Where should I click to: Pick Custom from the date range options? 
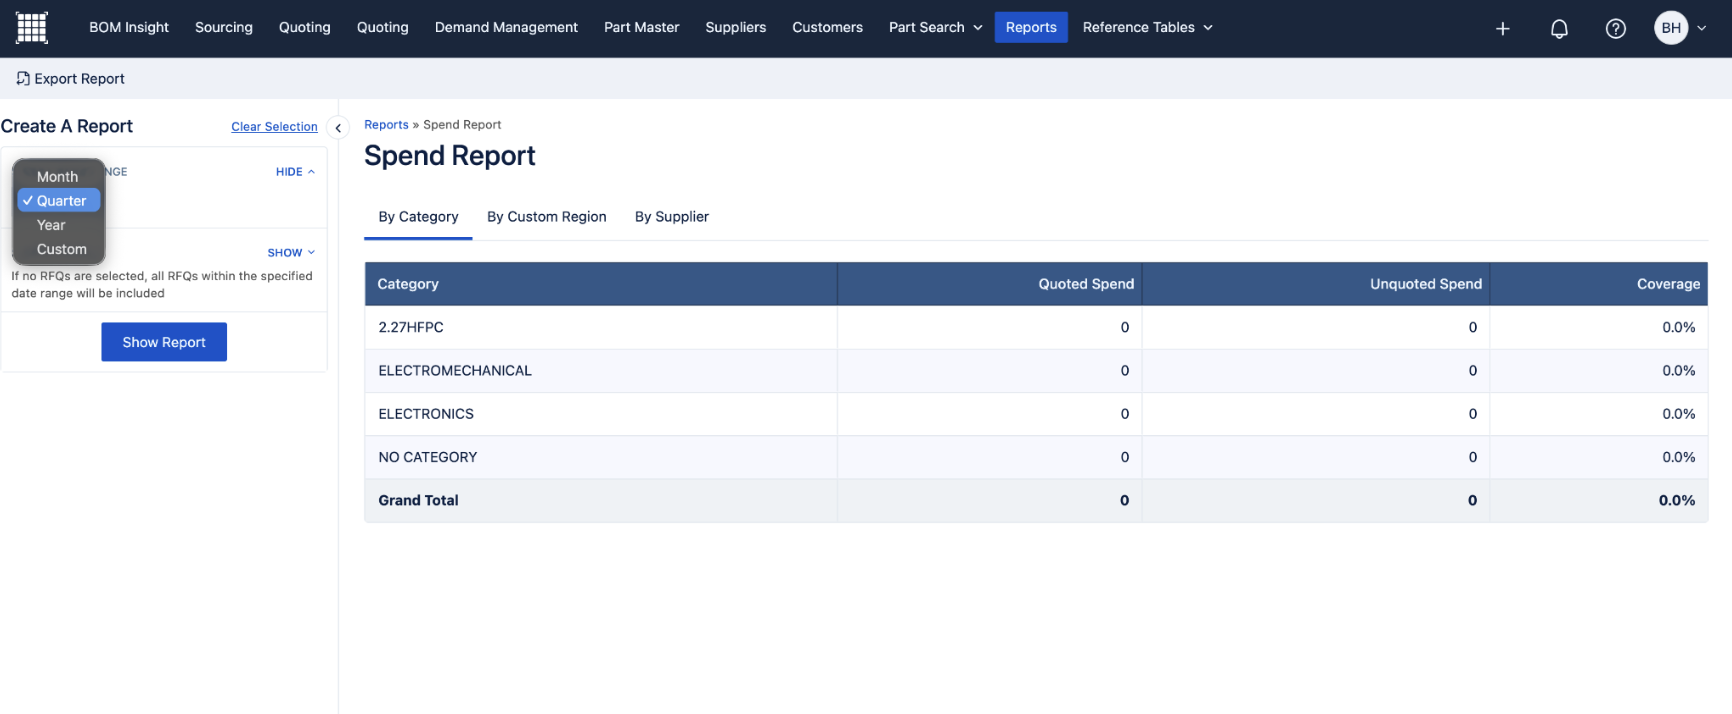coord(61,249)
